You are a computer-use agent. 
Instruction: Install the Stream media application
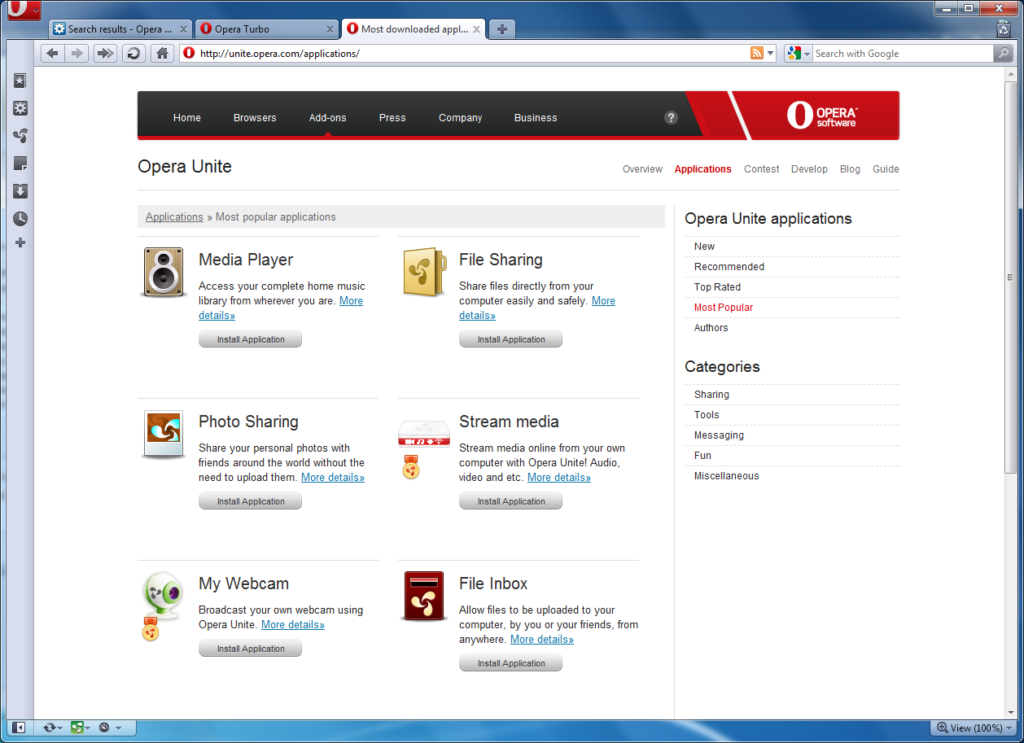coord(511,501)
